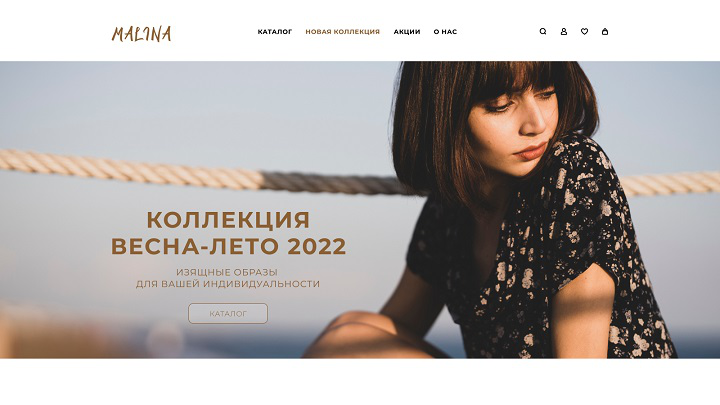Image resolution: width=720 pixels, height=405 pixels.
Task: Click the floral dress in hero image
Action: [x=551, y=257]
